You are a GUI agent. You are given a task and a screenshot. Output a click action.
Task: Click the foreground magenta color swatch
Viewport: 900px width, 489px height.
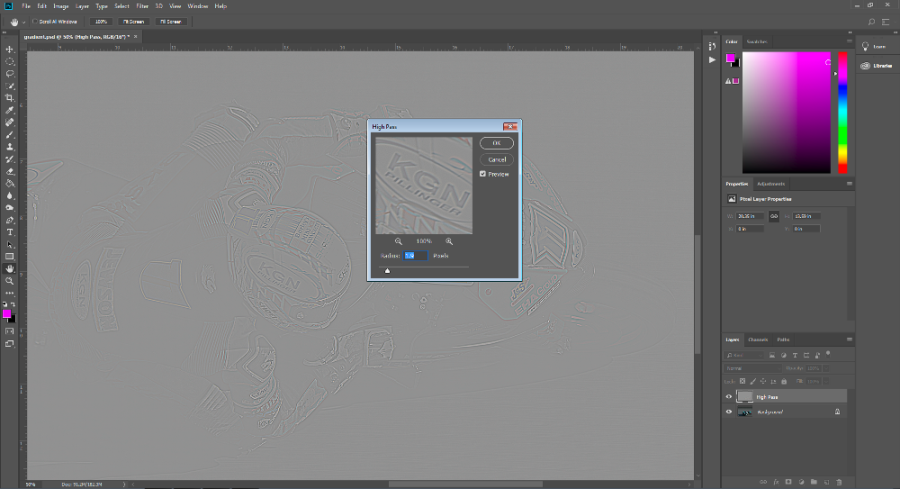click(x=7, y=313)
